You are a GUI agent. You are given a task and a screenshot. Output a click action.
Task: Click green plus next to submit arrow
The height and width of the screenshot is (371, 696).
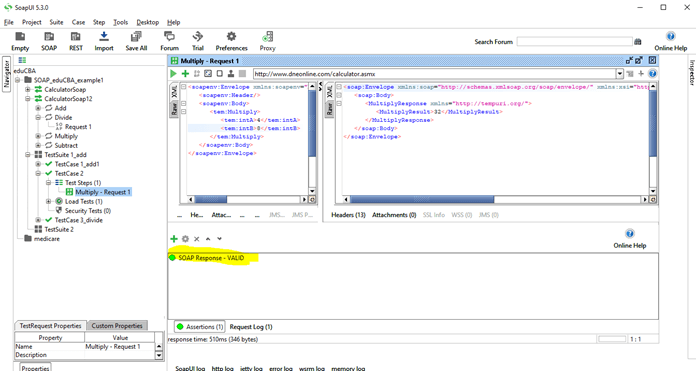(x=185, y=74)
